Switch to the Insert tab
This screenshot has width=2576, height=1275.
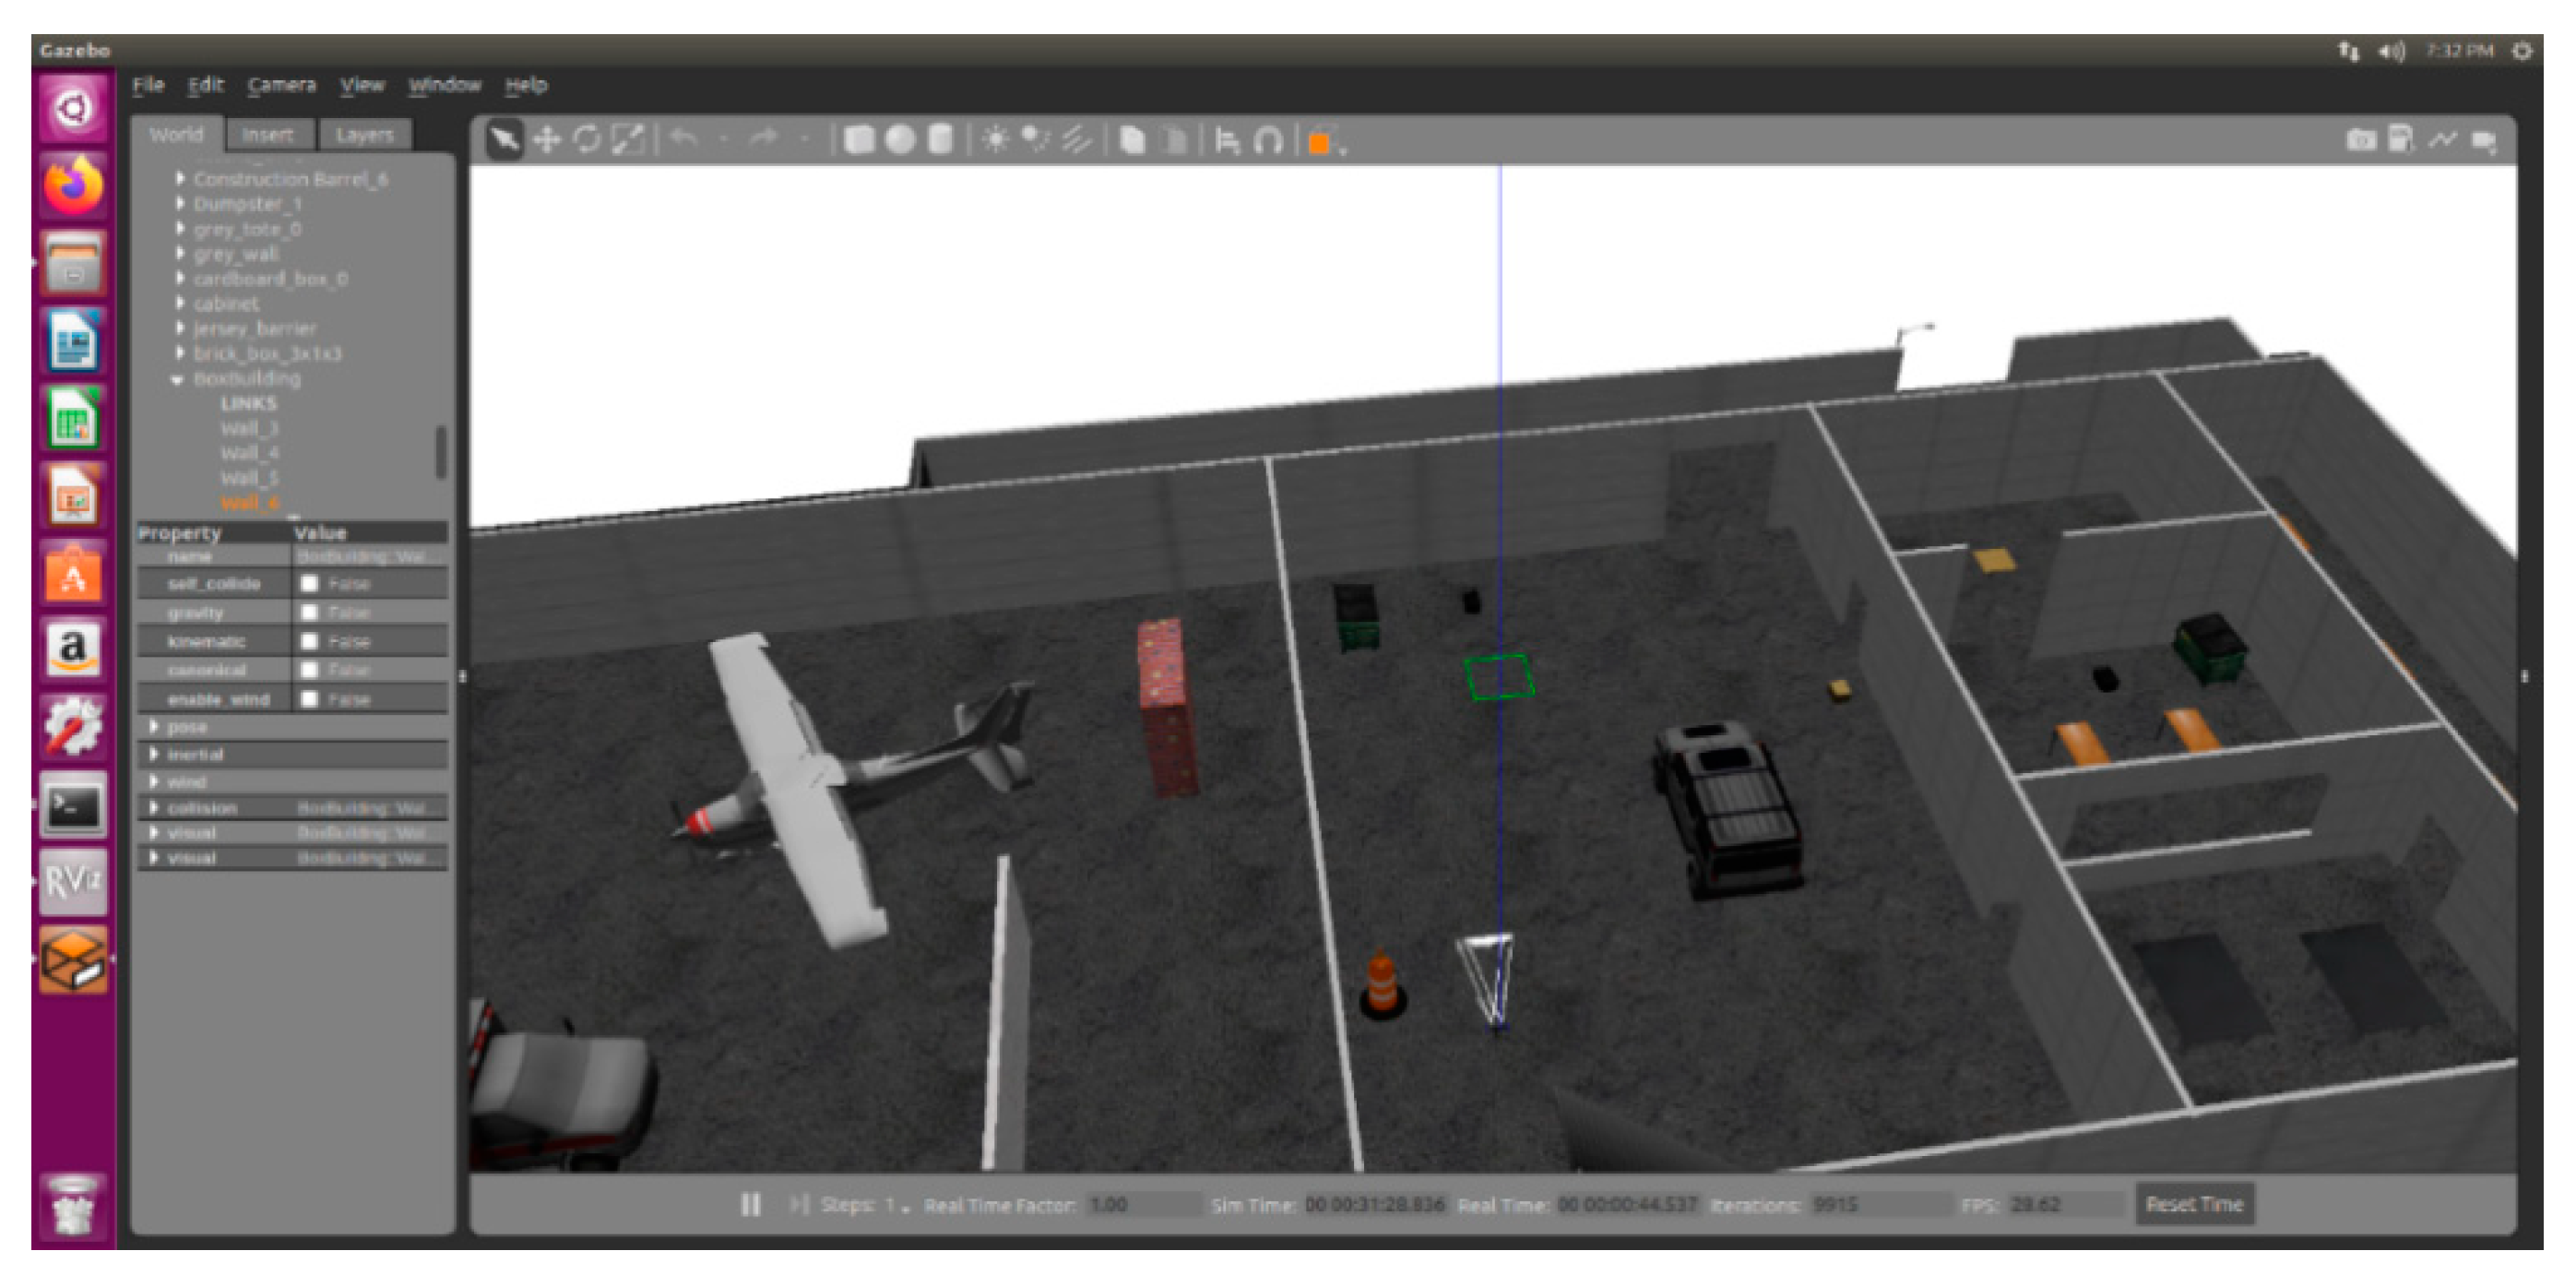click(x=267, y=135)
